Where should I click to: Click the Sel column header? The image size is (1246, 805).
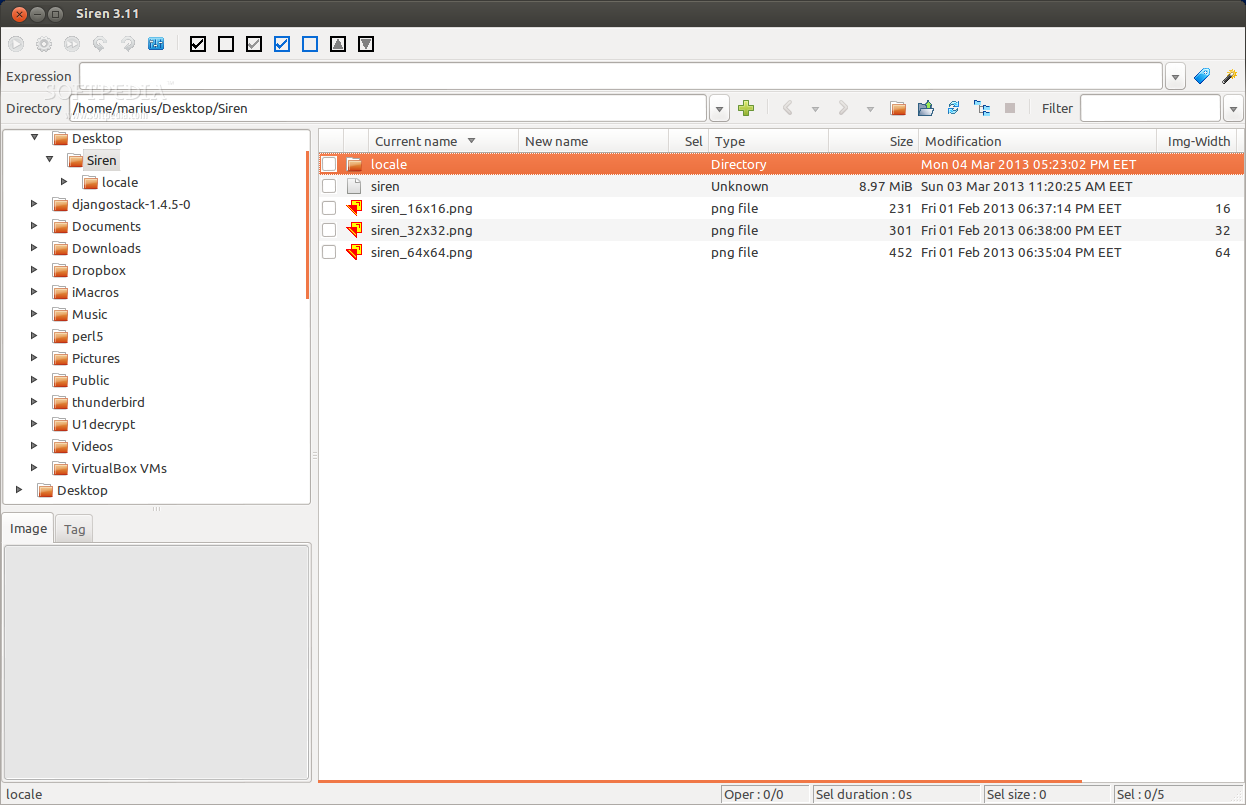[x=689, y=141]
